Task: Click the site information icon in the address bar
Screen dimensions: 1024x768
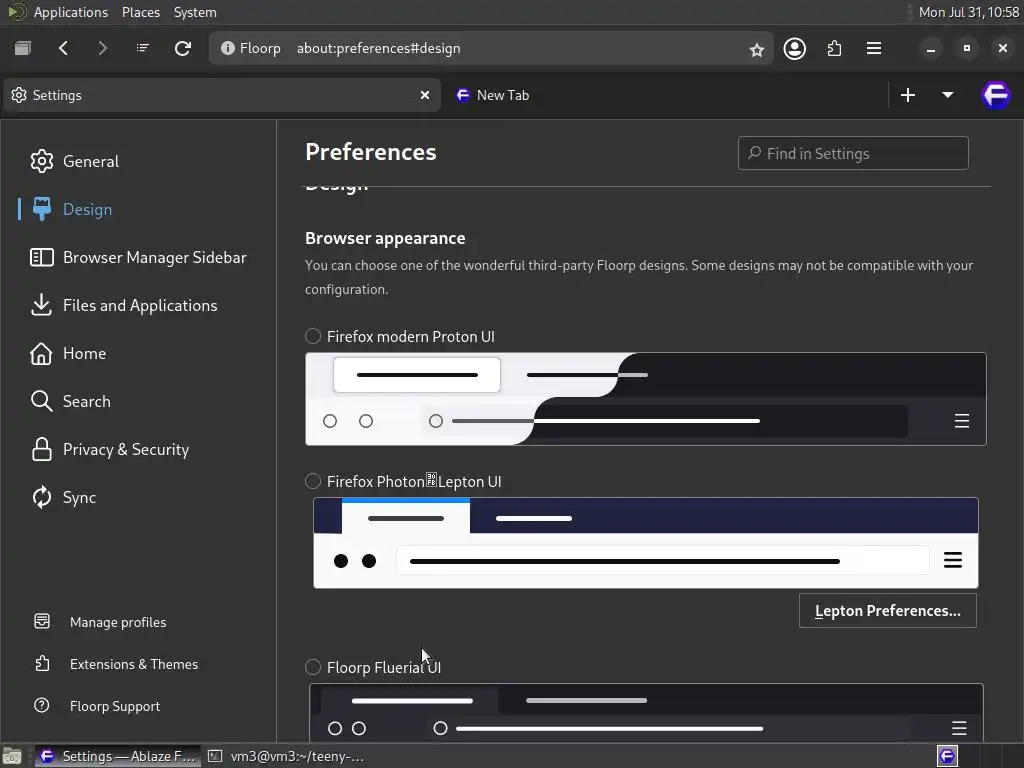Action: point(227,48)
